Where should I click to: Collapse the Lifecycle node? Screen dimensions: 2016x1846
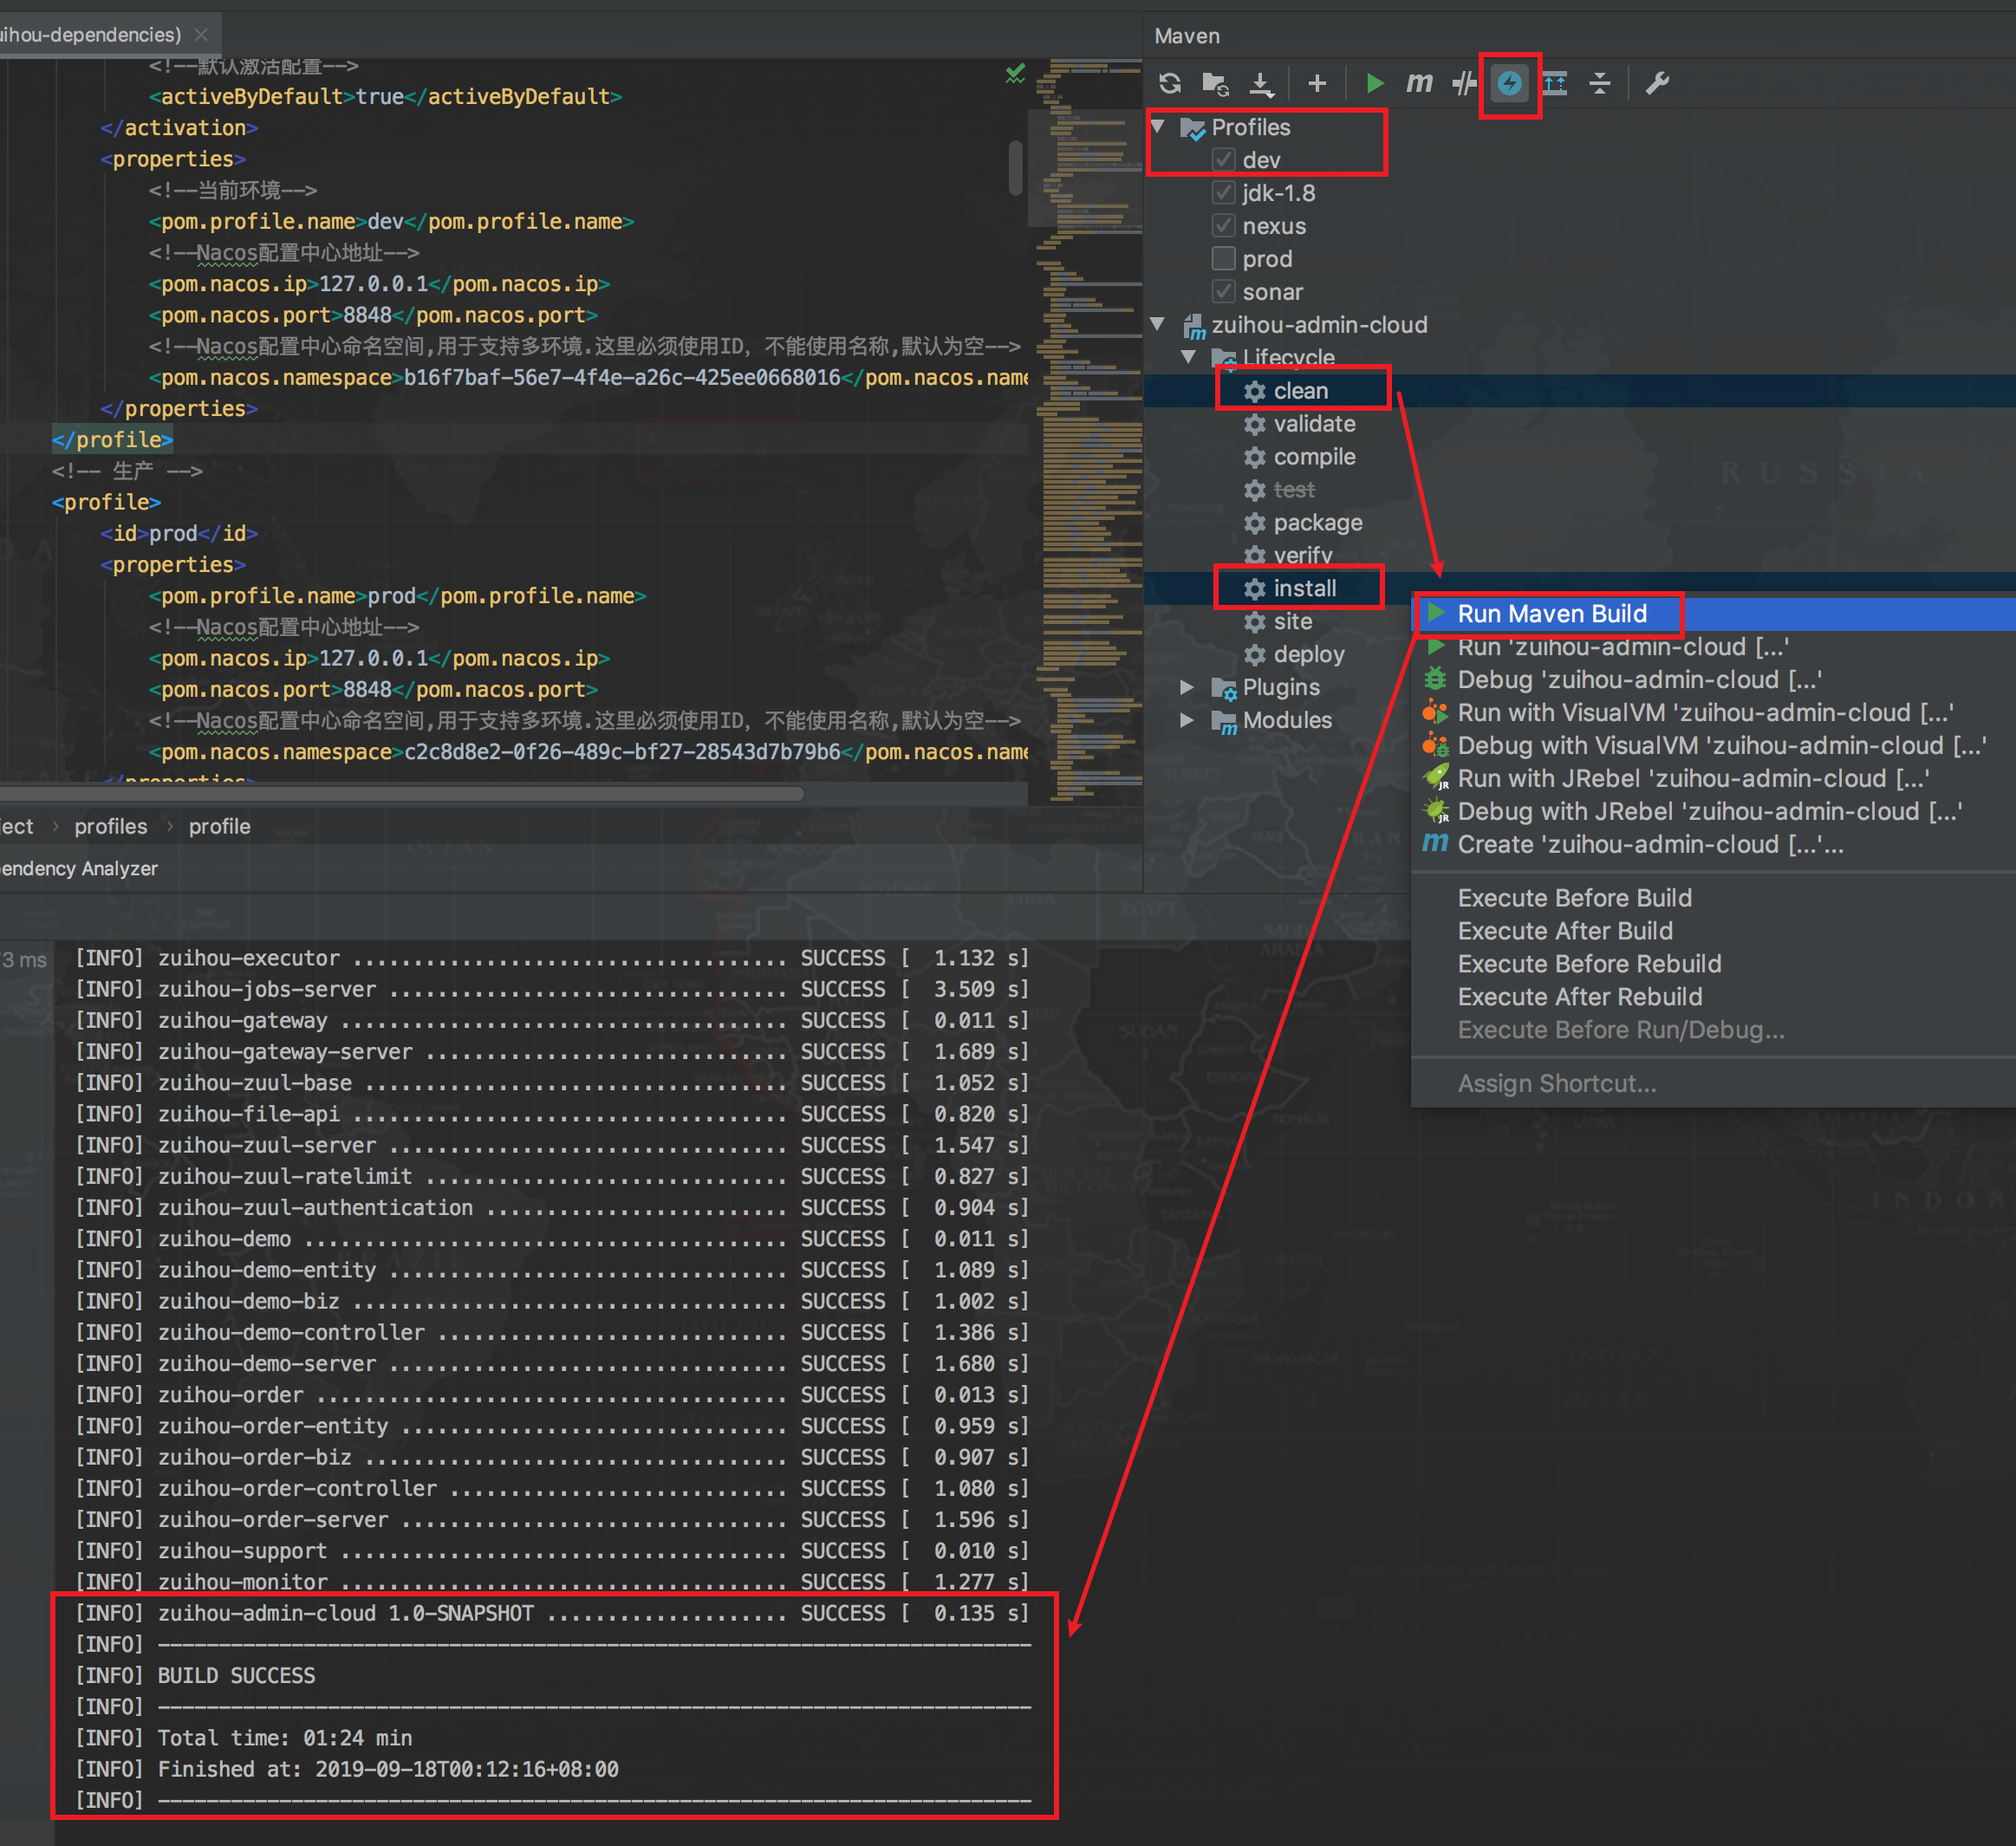[x=1188, y=357]
